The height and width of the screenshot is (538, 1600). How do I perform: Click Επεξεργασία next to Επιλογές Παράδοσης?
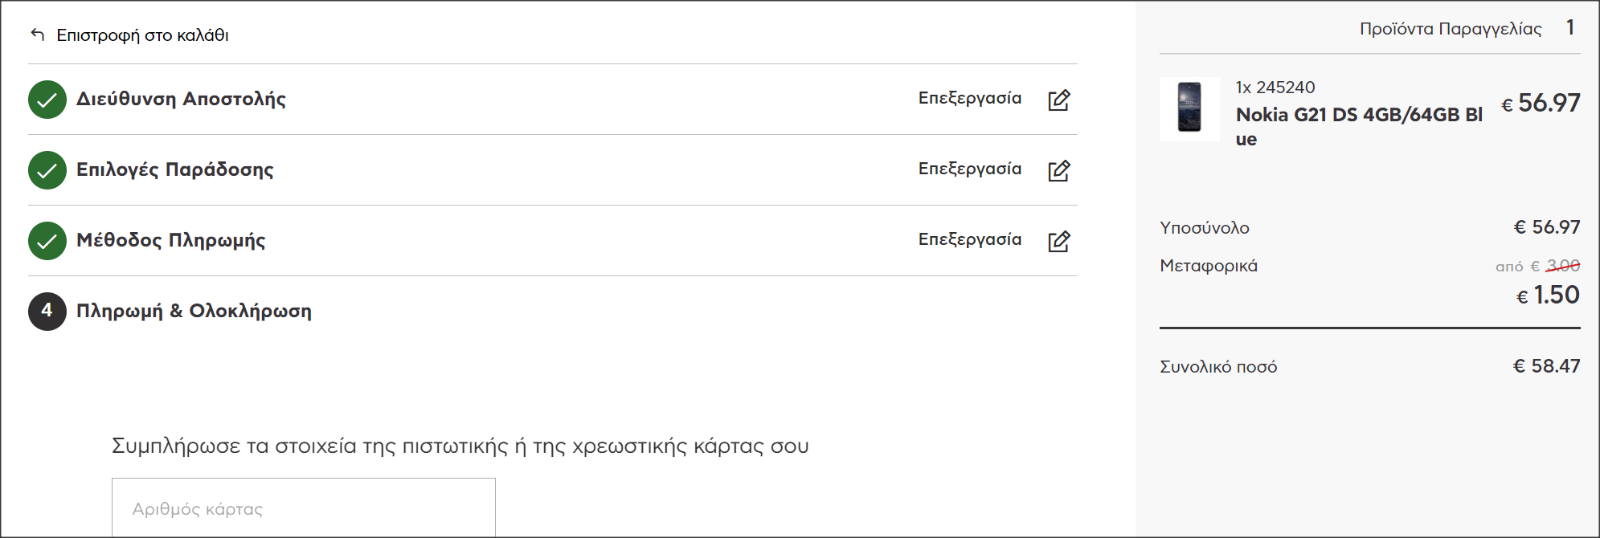pyautogui.click(x=970, y=169)
